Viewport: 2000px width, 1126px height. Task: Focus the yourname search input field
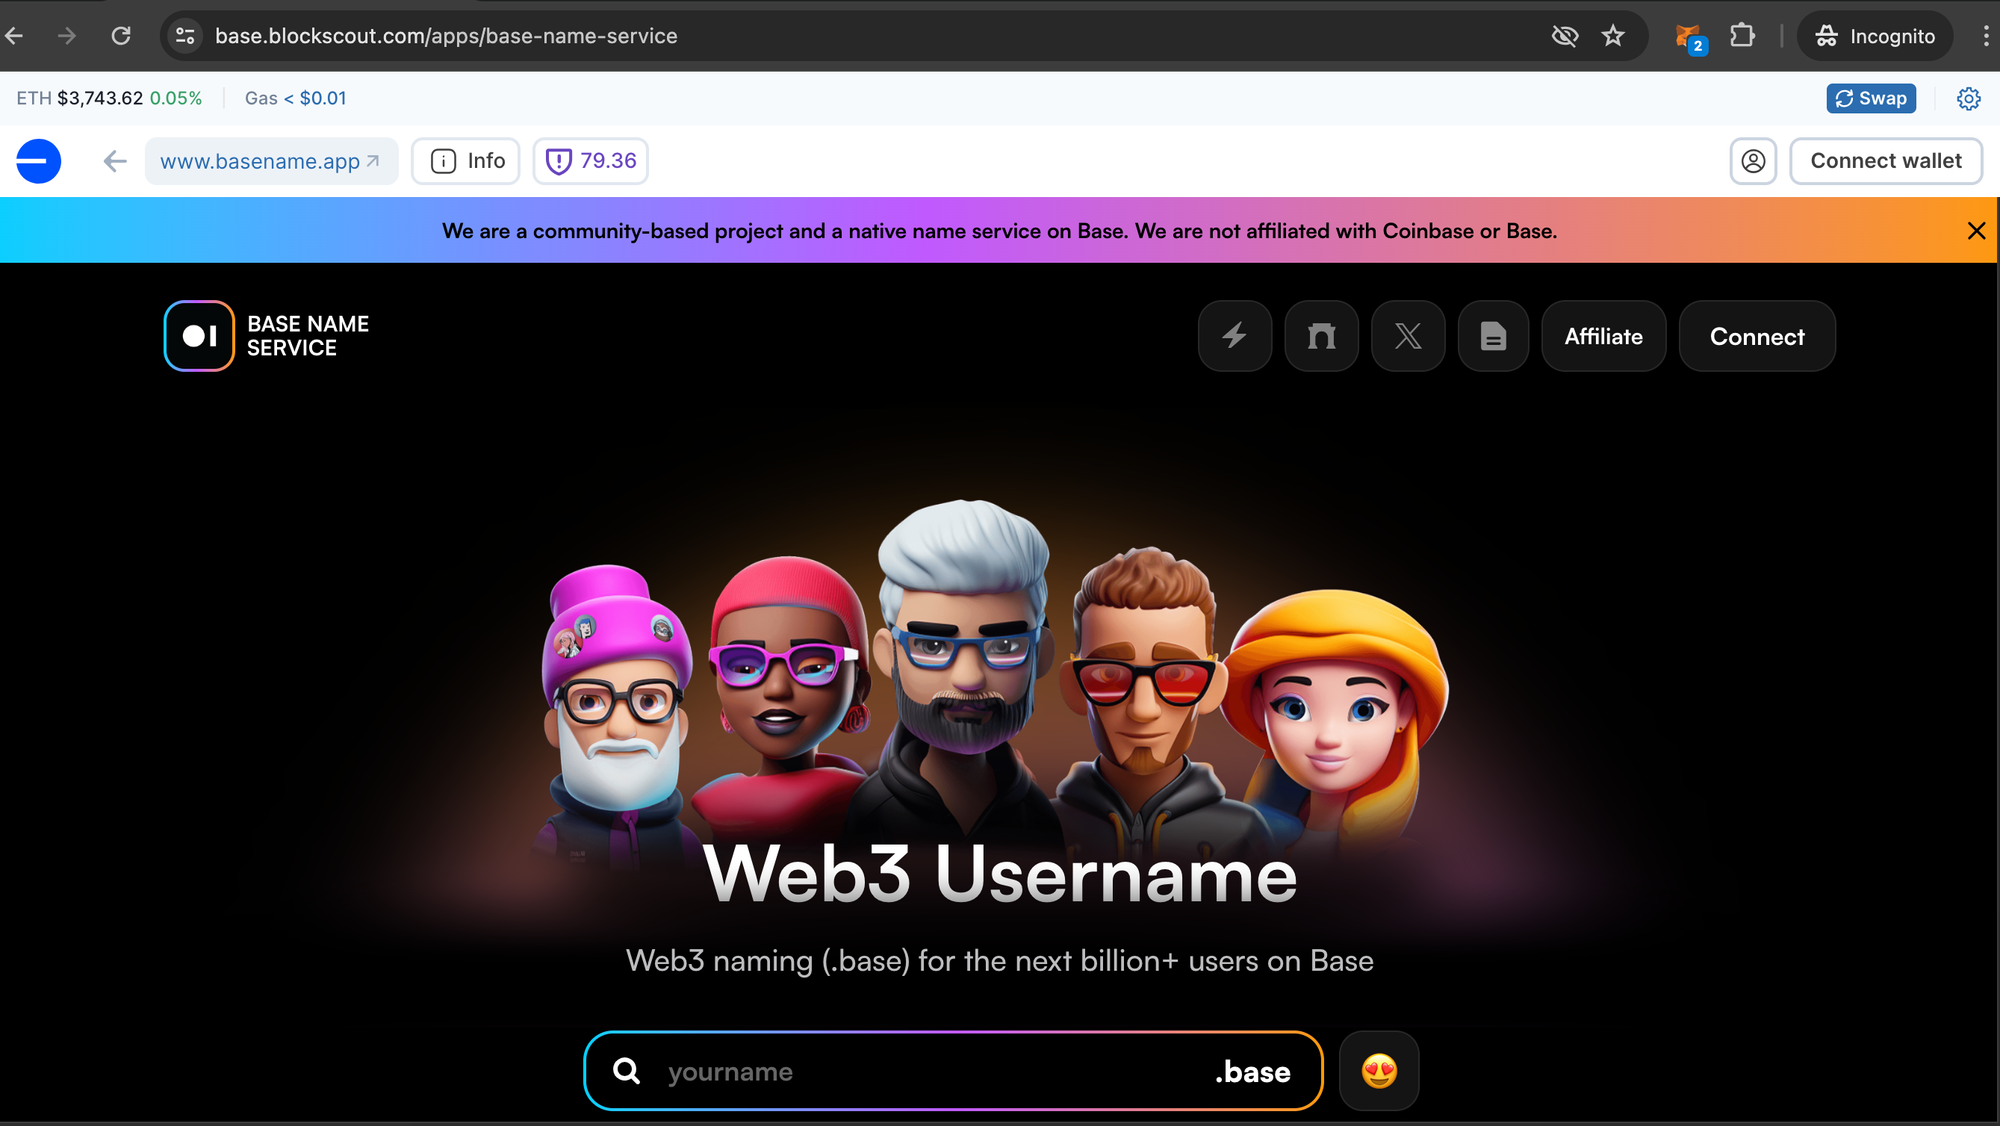pos(930,1071)
